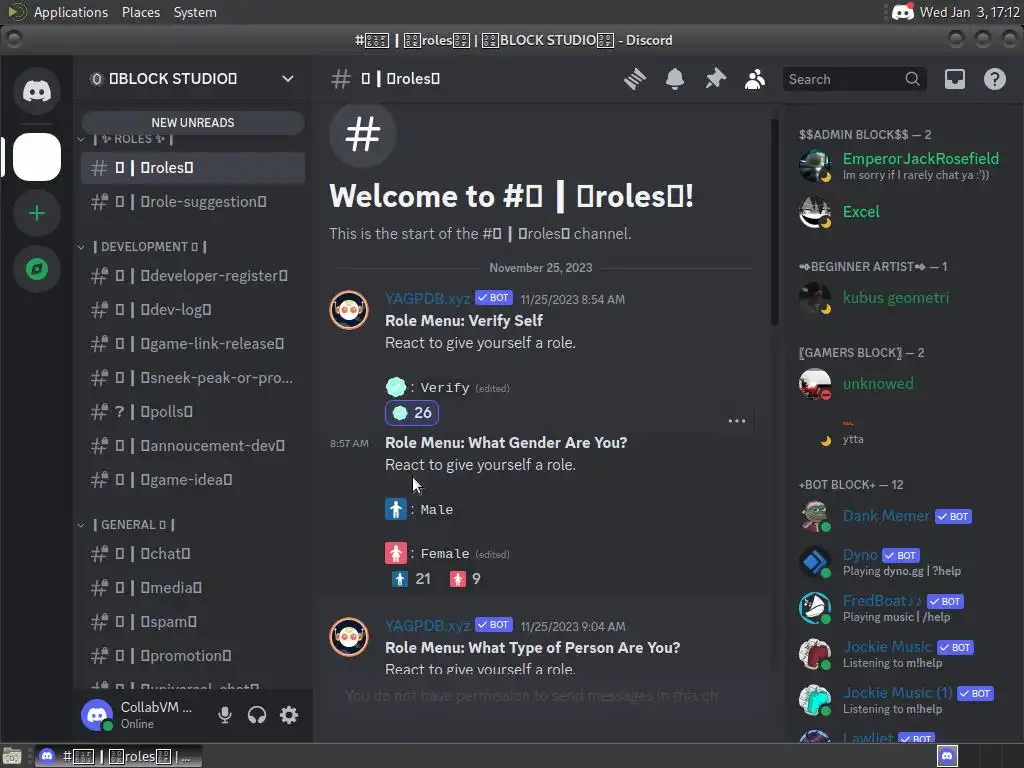Screen dimensions: 1024x768
Task: Open the dev-log channel
Action: (193, 310)
